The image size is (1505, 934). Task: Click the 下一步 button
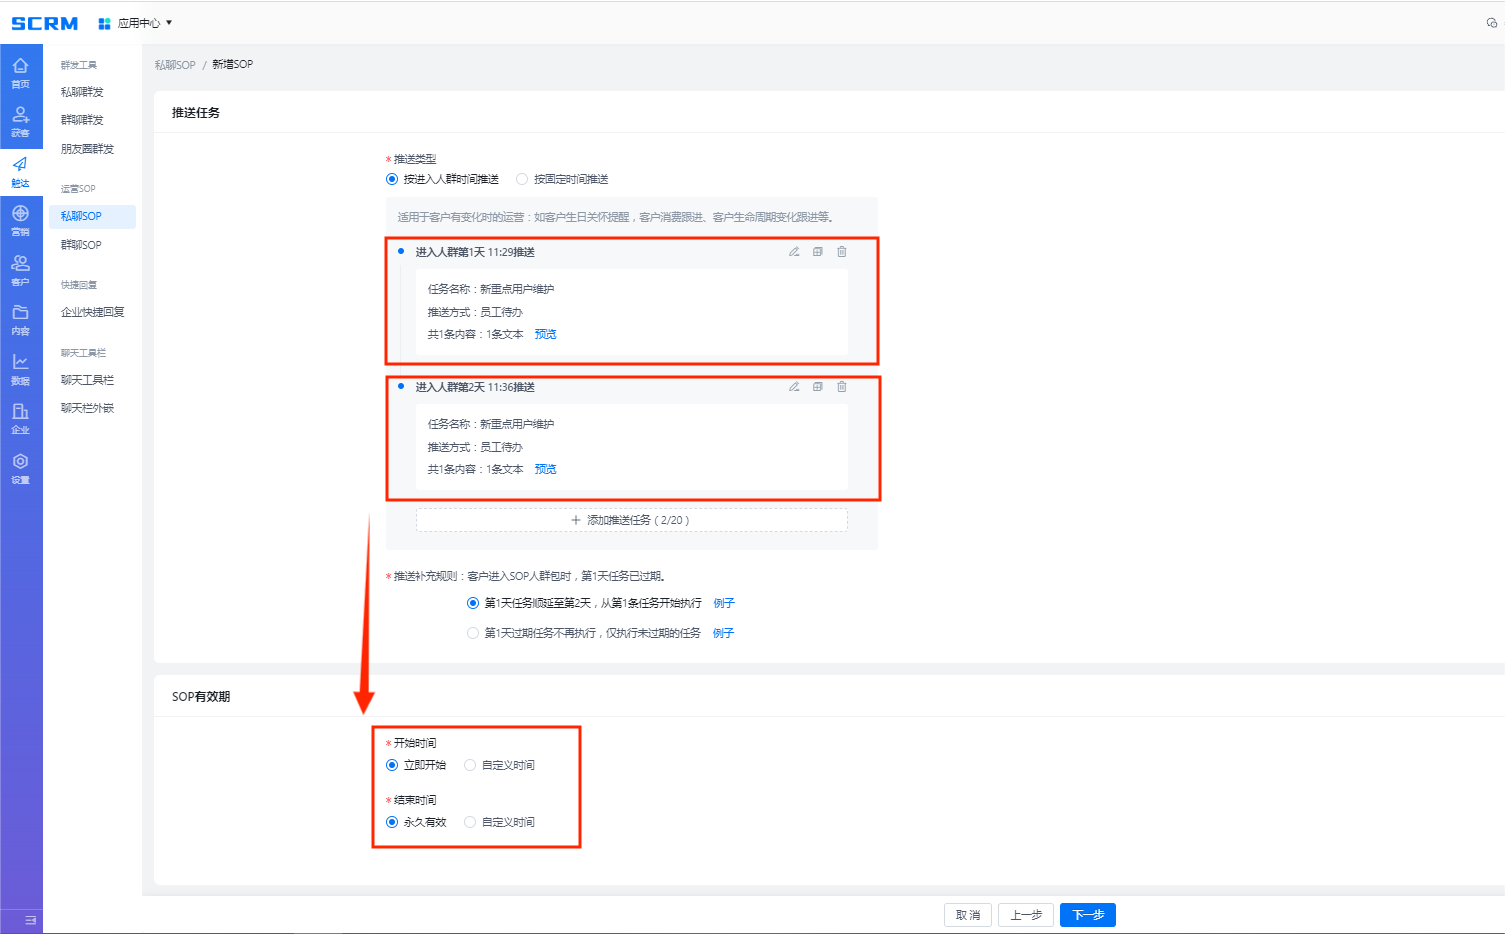(x=1087, y=915)
